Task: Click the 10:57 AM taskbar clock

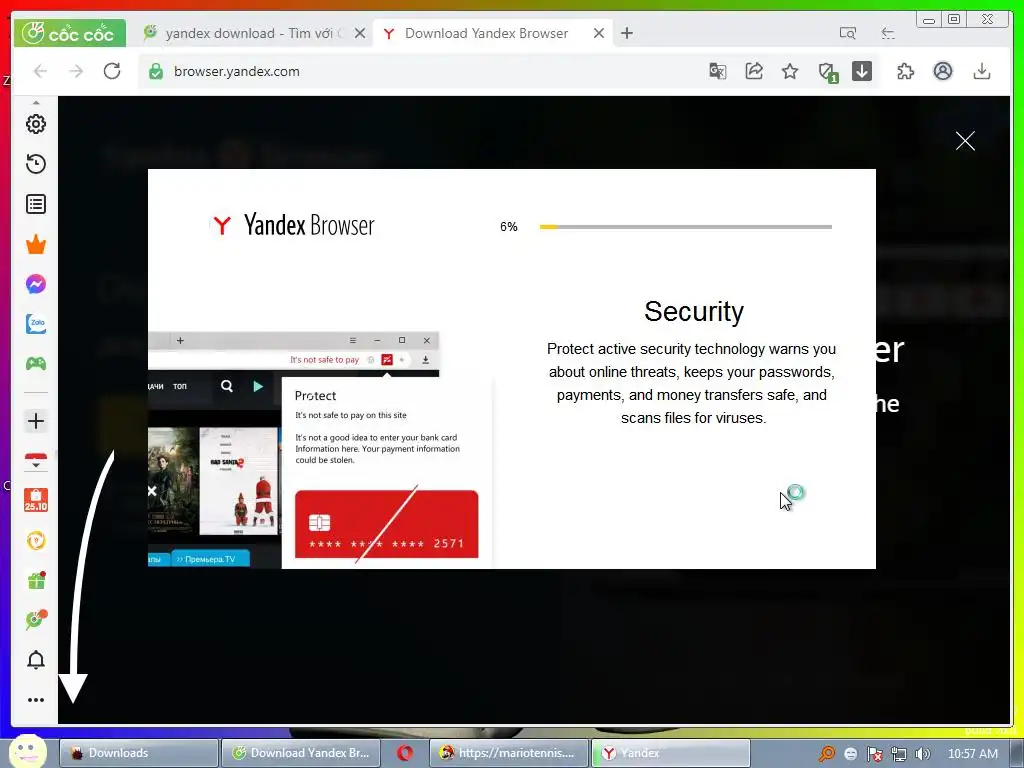Action: 972,754
